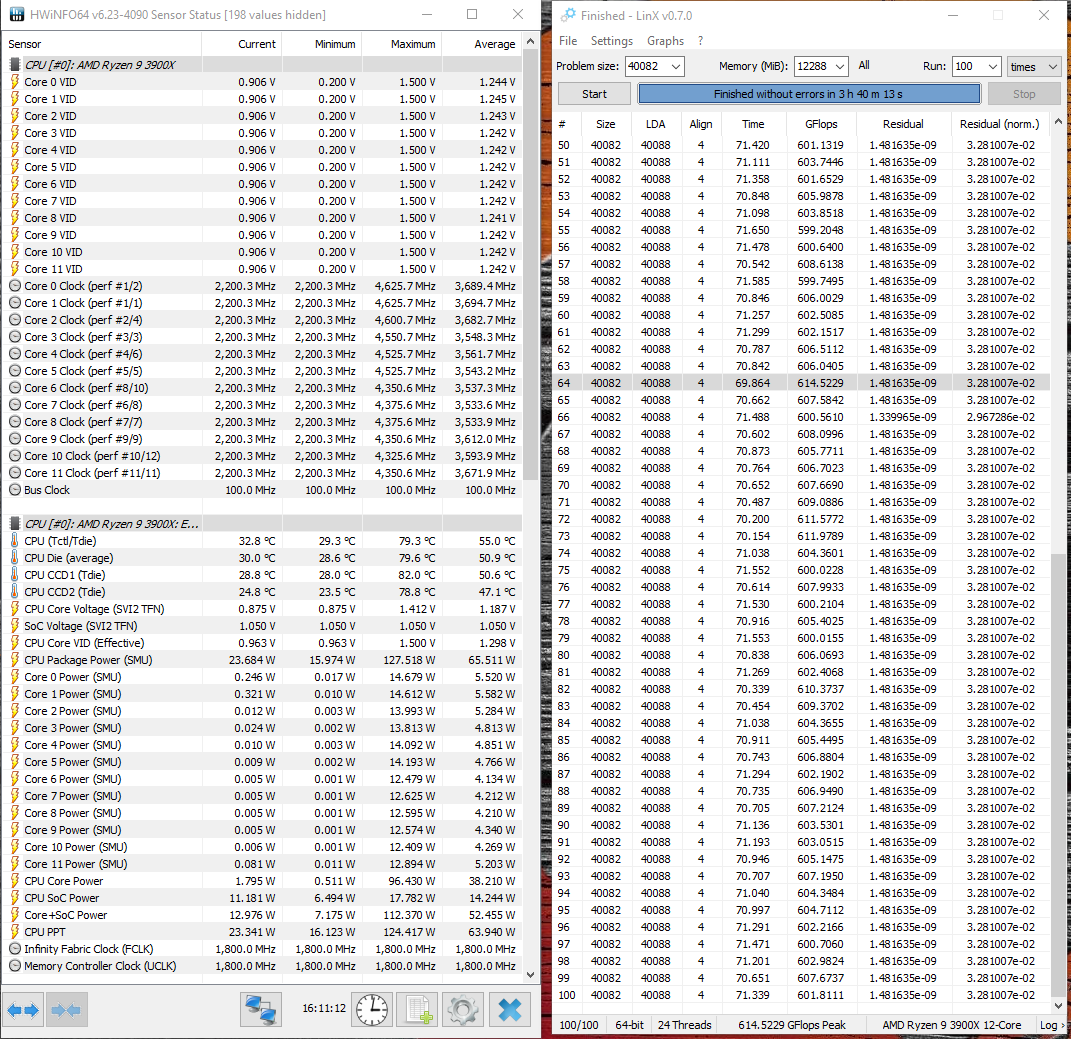The image size is (1071, 1039).
Task: Click the clock reset timer icon
Action: (x=372, y=1010)
